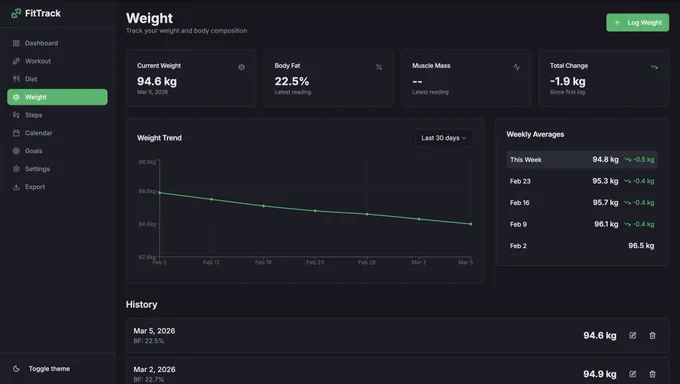Go to the Workout section
The image size is (680, 384).
[57, 61]
